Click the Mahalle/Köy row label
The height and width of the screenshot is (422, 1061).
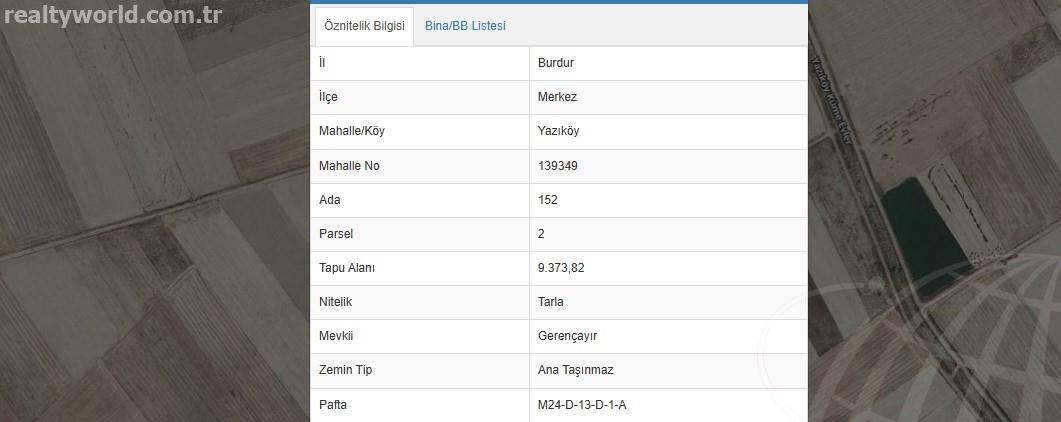click(x=351, y=131)
